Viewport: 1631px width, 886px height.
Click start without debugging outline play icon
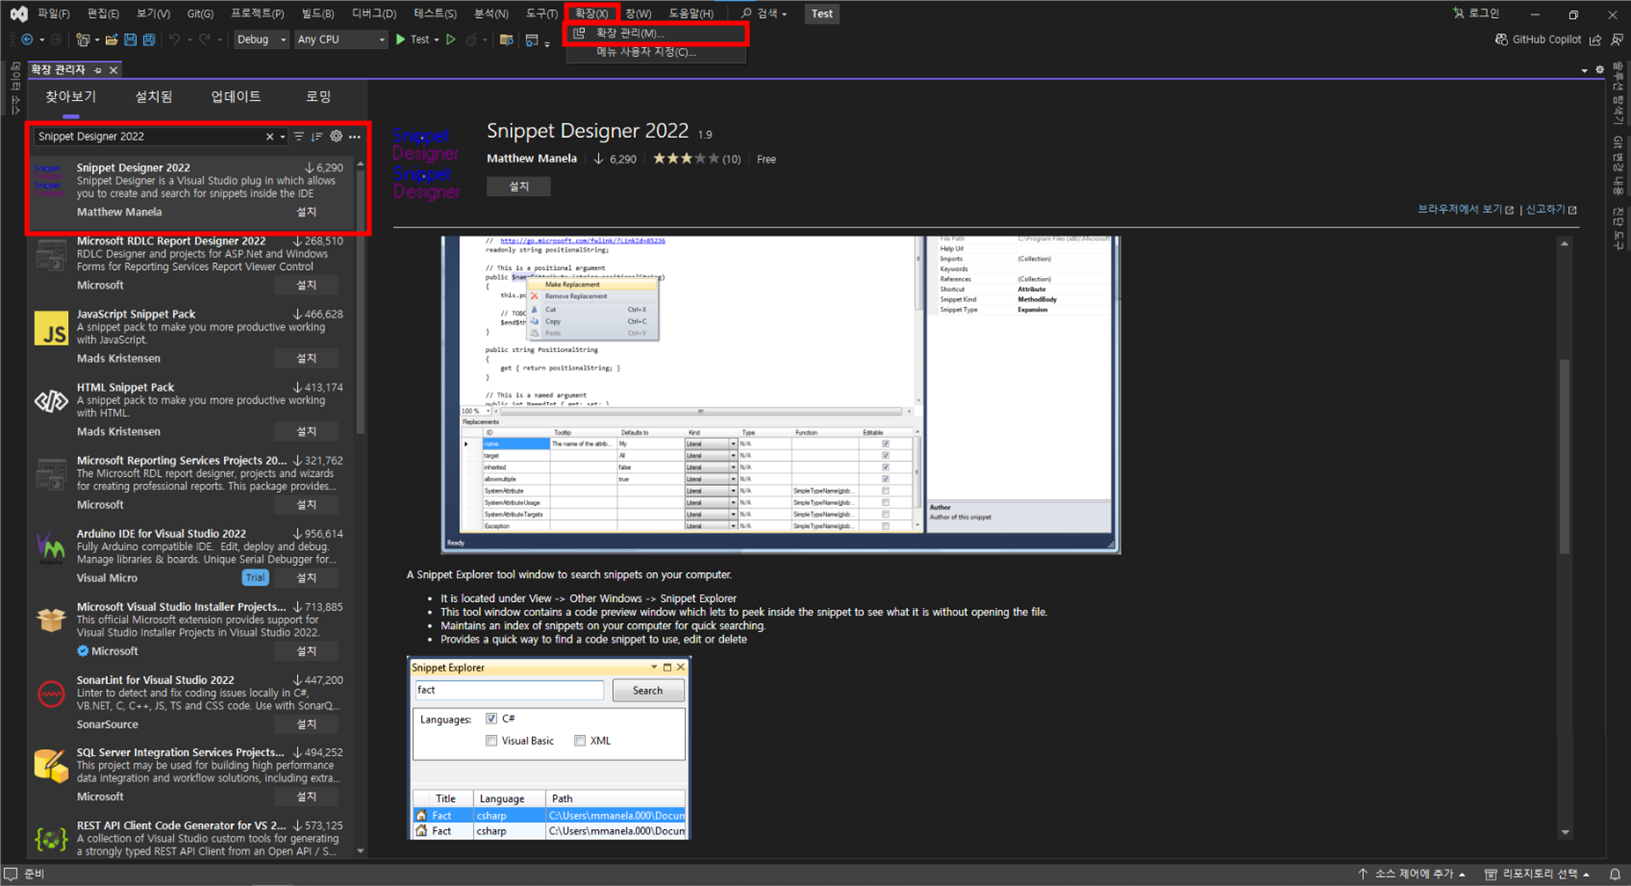451,40
